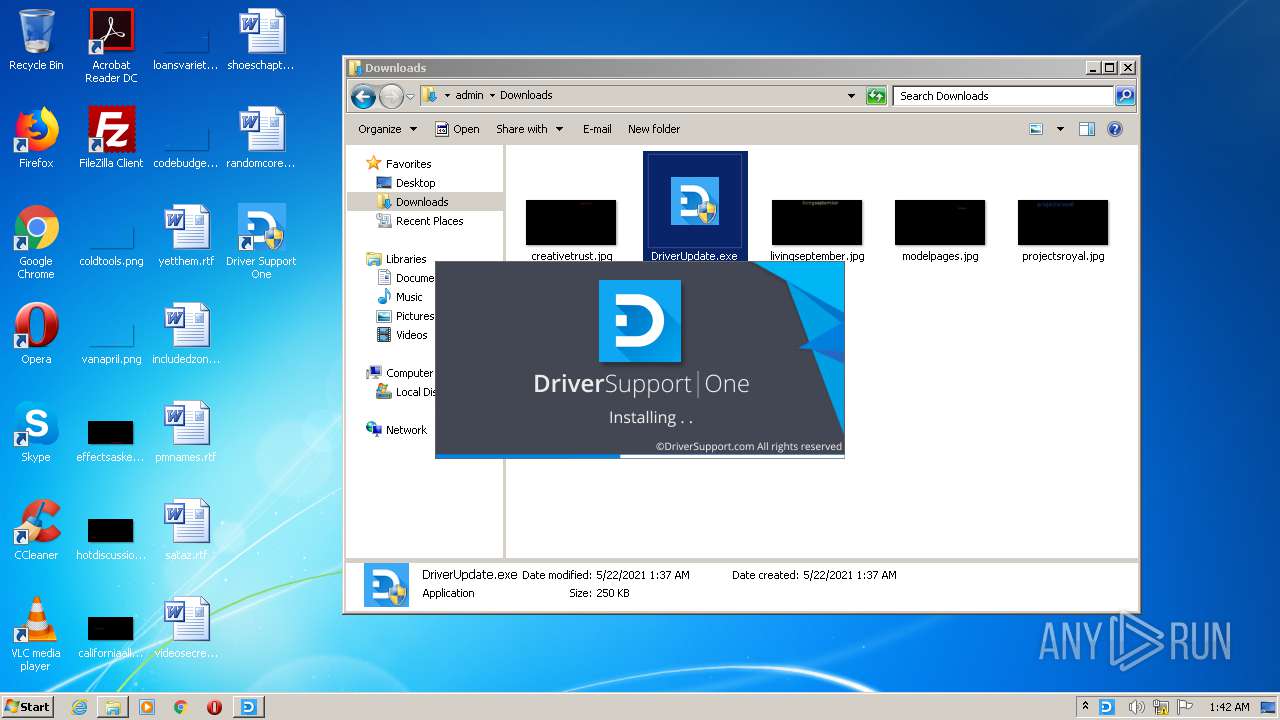Viewport: 1280px width, 720px height.
Task: Click the search magnifier icon
Action: (1125, 96)
